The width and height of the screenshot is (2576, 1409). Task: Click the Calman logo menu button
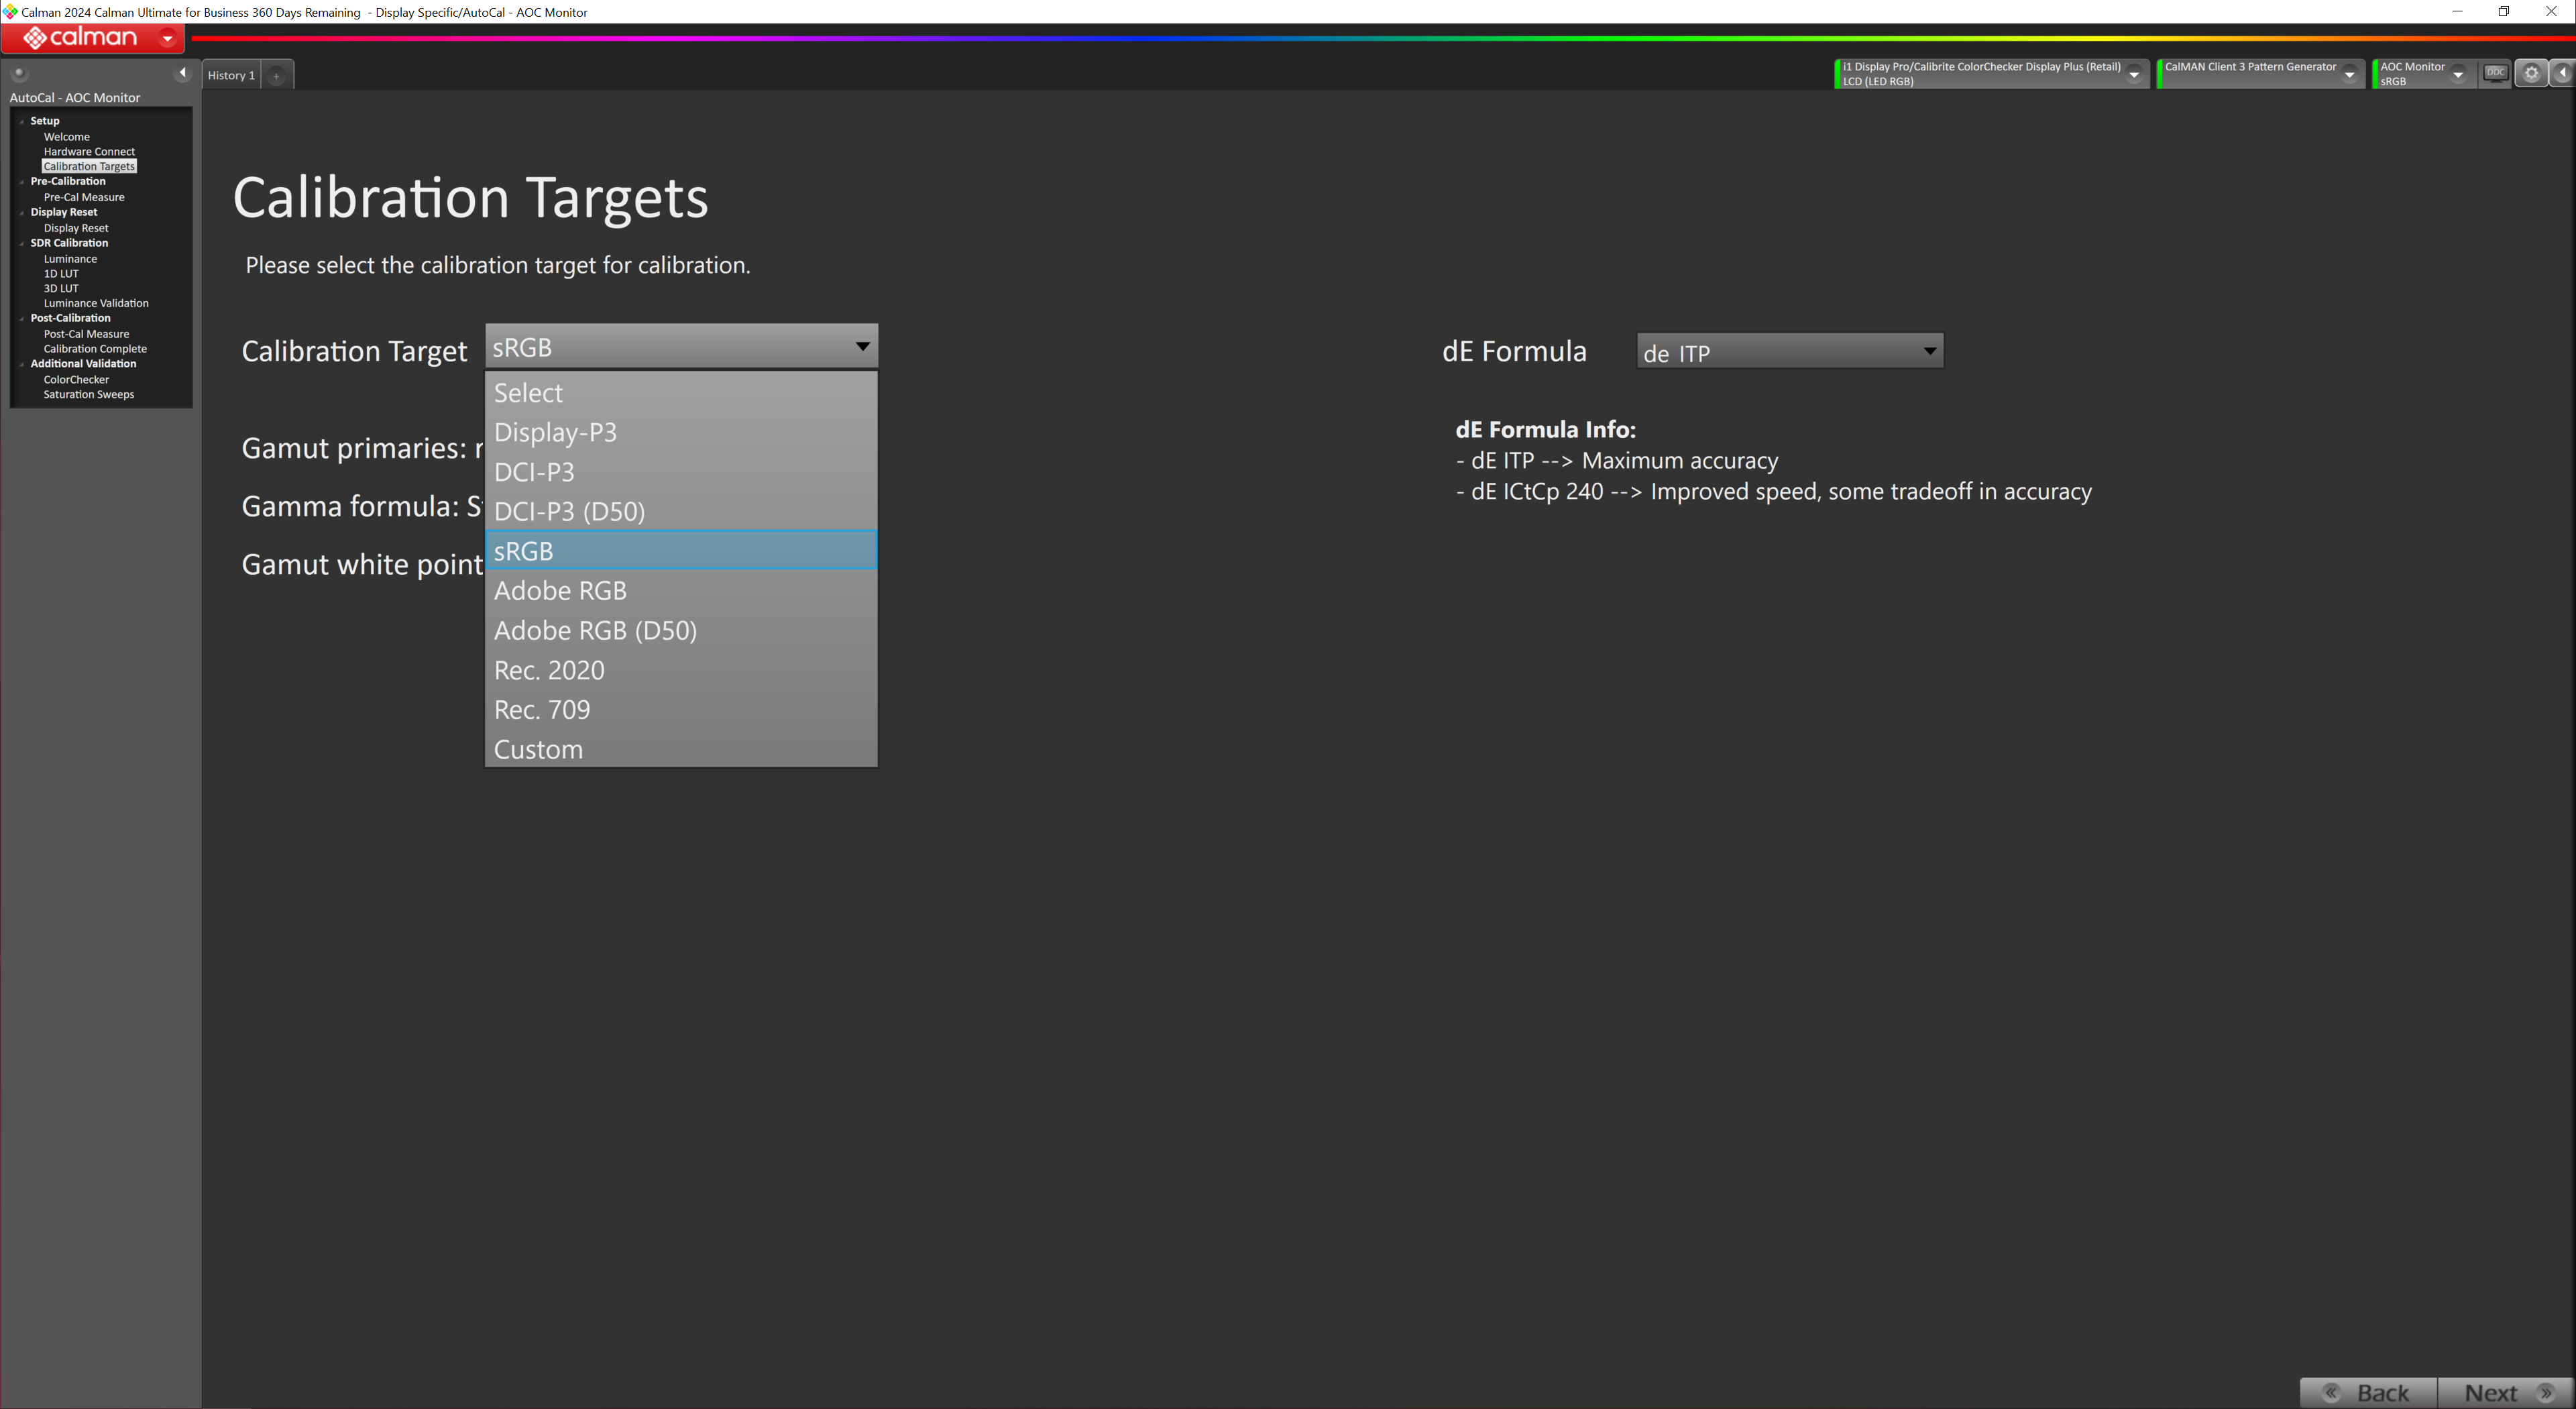pyautogui.click(x=92, y=38)
